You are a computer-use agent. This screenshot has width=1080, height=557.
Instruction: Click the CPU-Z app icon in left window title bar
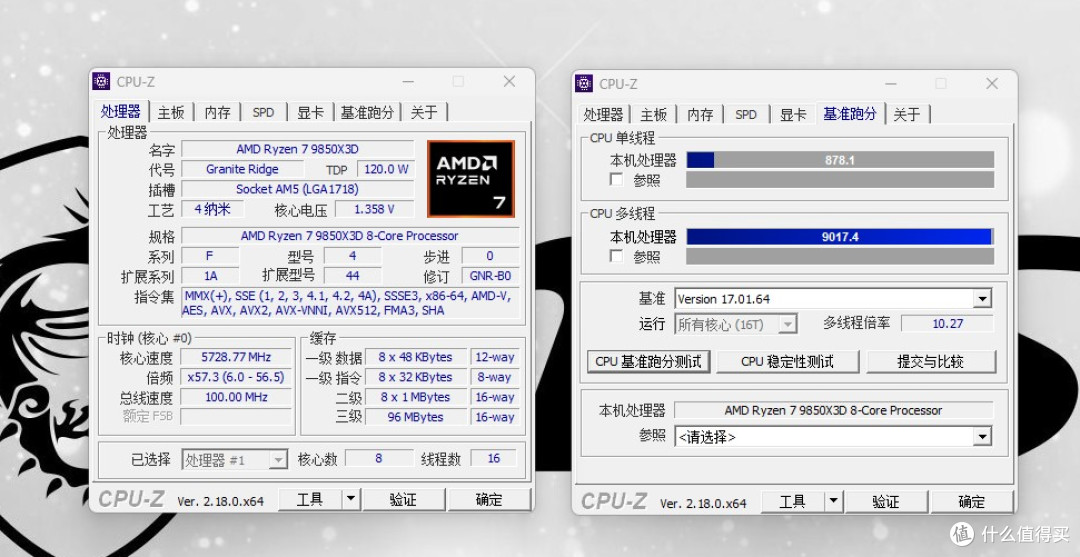point(101,81)
